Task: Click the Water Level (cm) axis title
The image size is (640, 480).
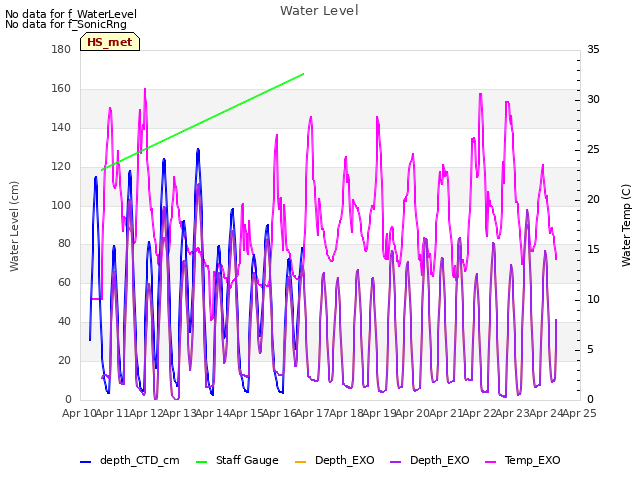Action: tap(14, 227)
